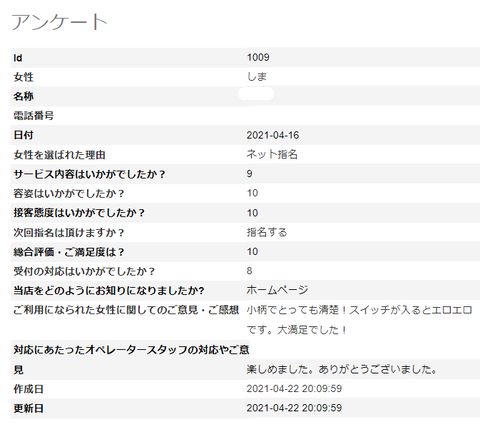480x427 pixels.
Task: Select the 受付の対応はいかがでしたか？ label
Action: click(84, 271)
